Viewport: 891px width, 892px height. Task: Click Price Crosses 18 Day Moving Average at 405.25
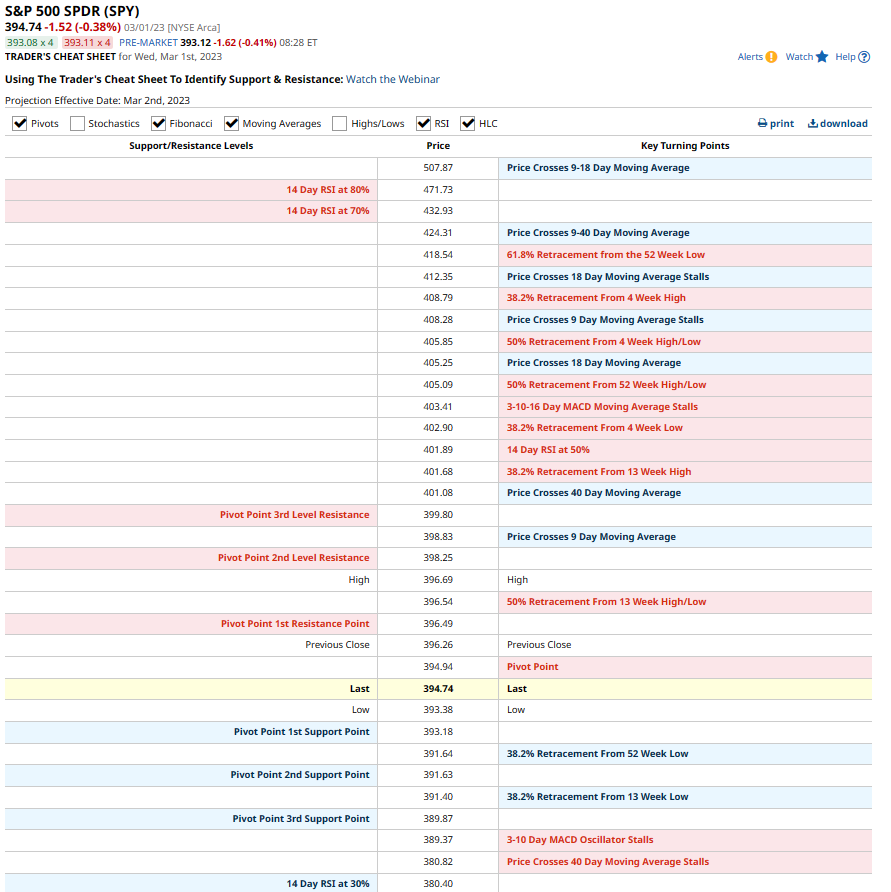click(x=594, y=363)
